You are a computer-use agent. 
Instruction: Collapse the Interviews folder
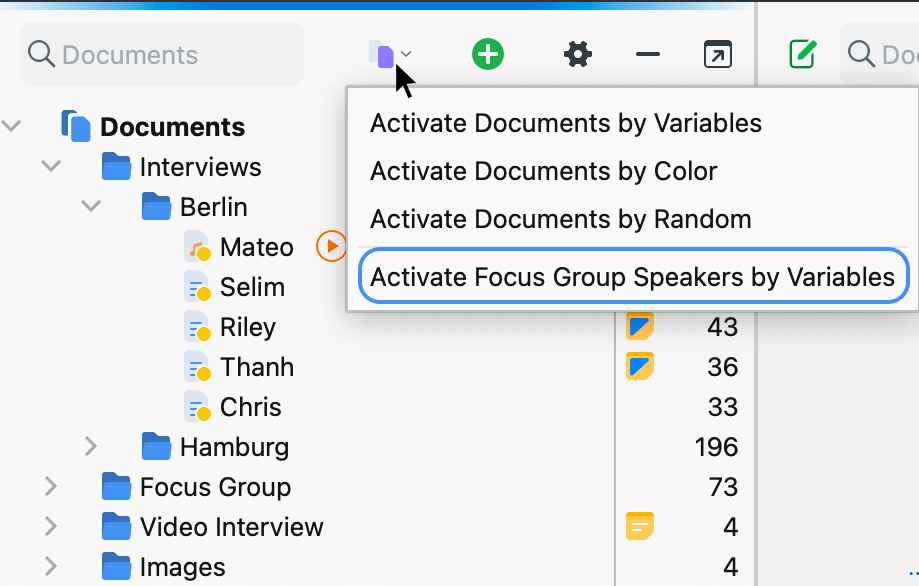pyautogui.click(x=51, y=166)
